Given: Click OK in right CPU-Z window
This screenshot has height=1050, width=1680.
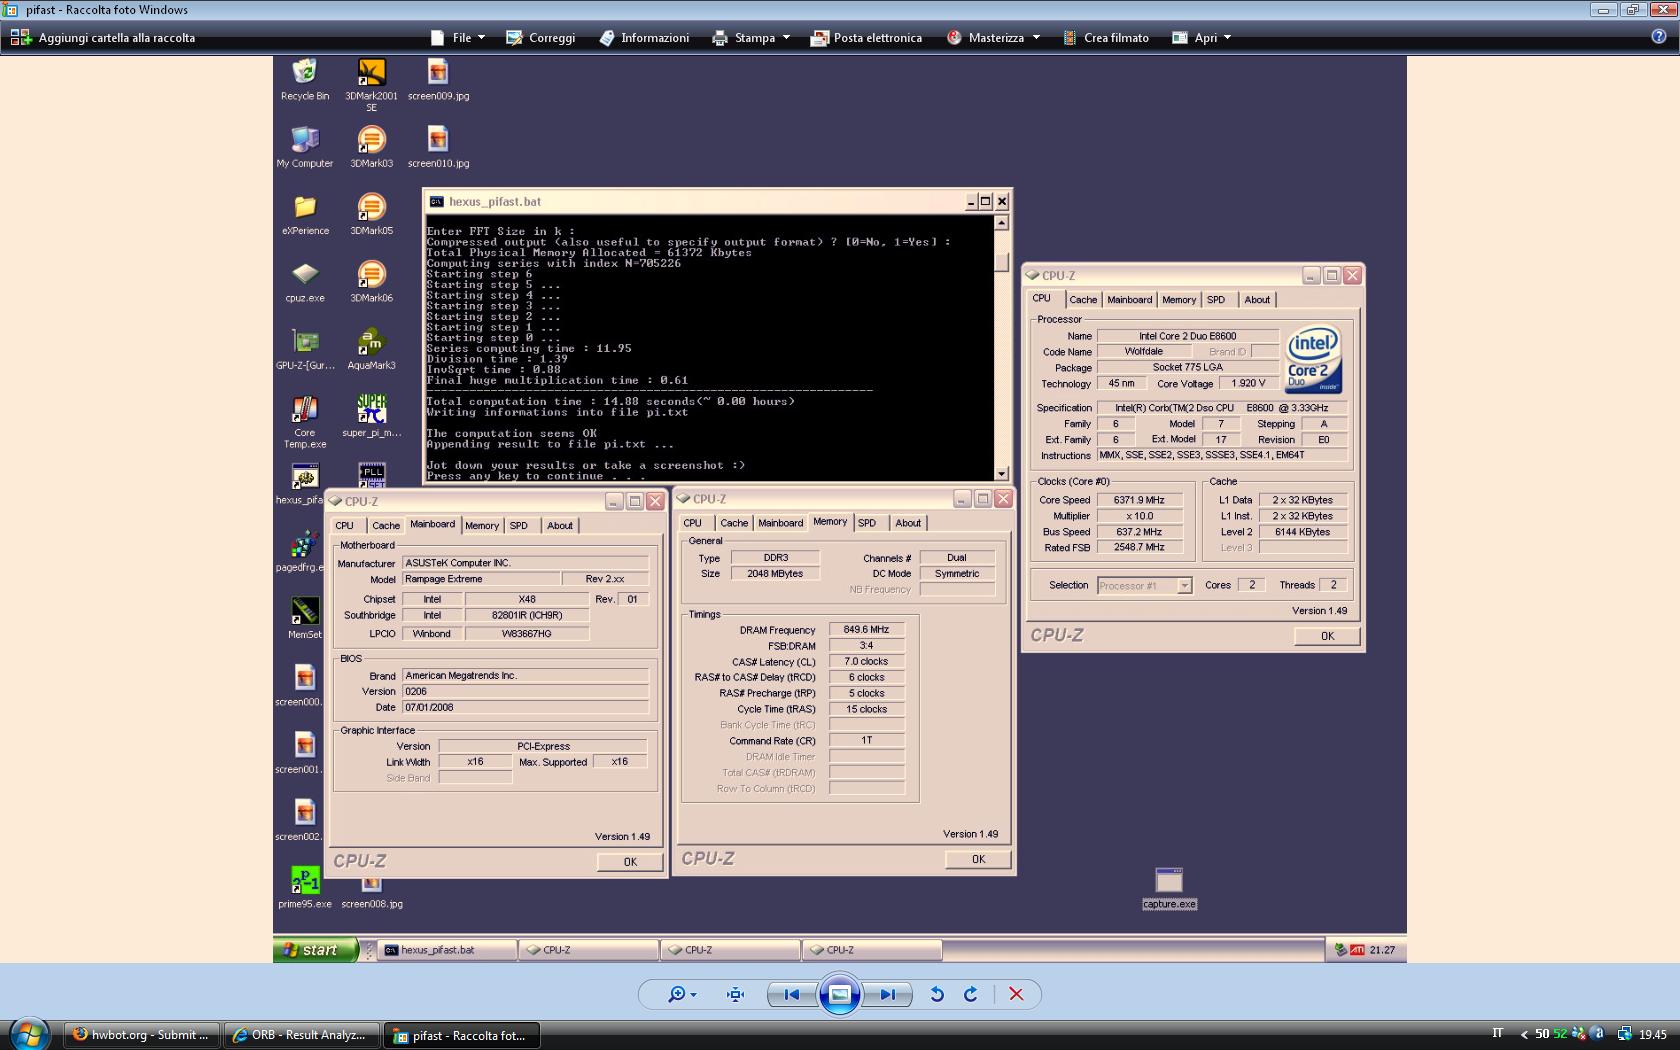Looking at the screenshot, I should (1327, 636).
